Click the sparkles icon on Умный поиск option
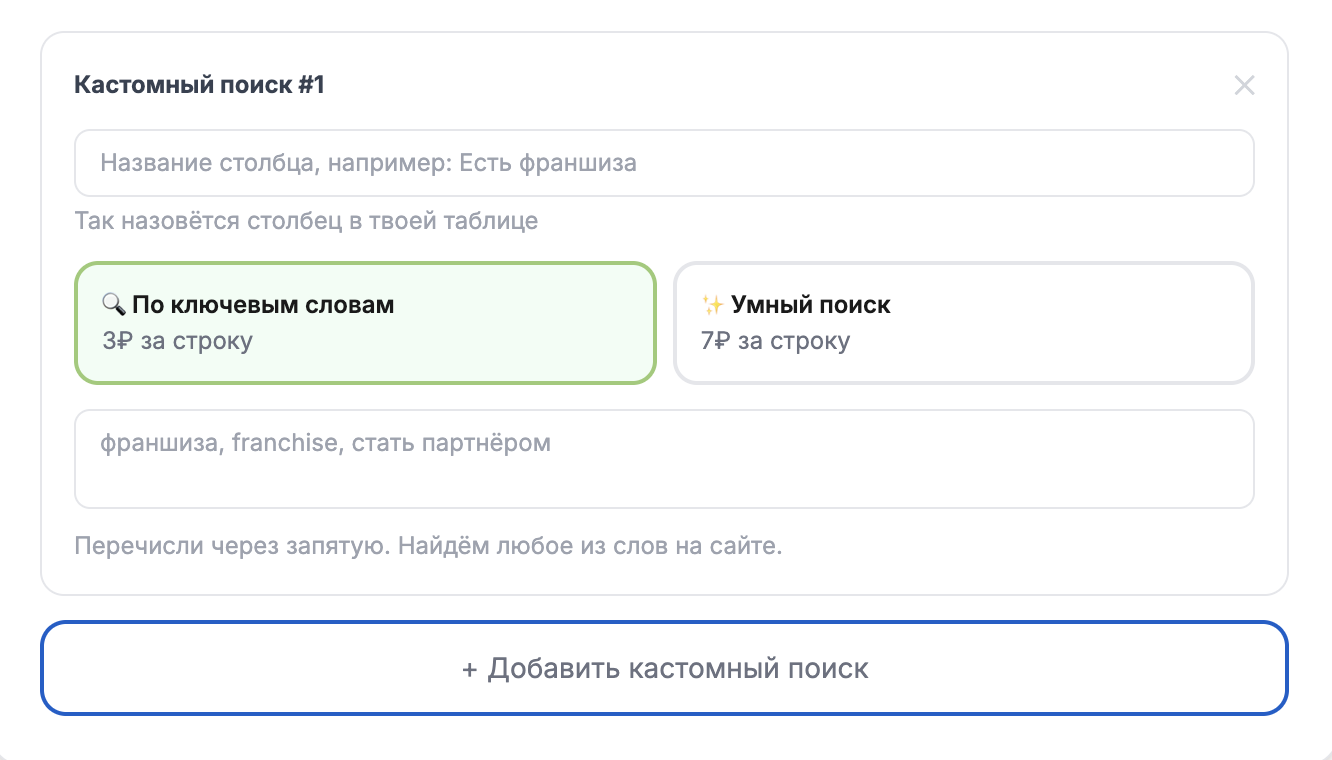This screenshot has height=760, width=1332. [x=713, y=304]
